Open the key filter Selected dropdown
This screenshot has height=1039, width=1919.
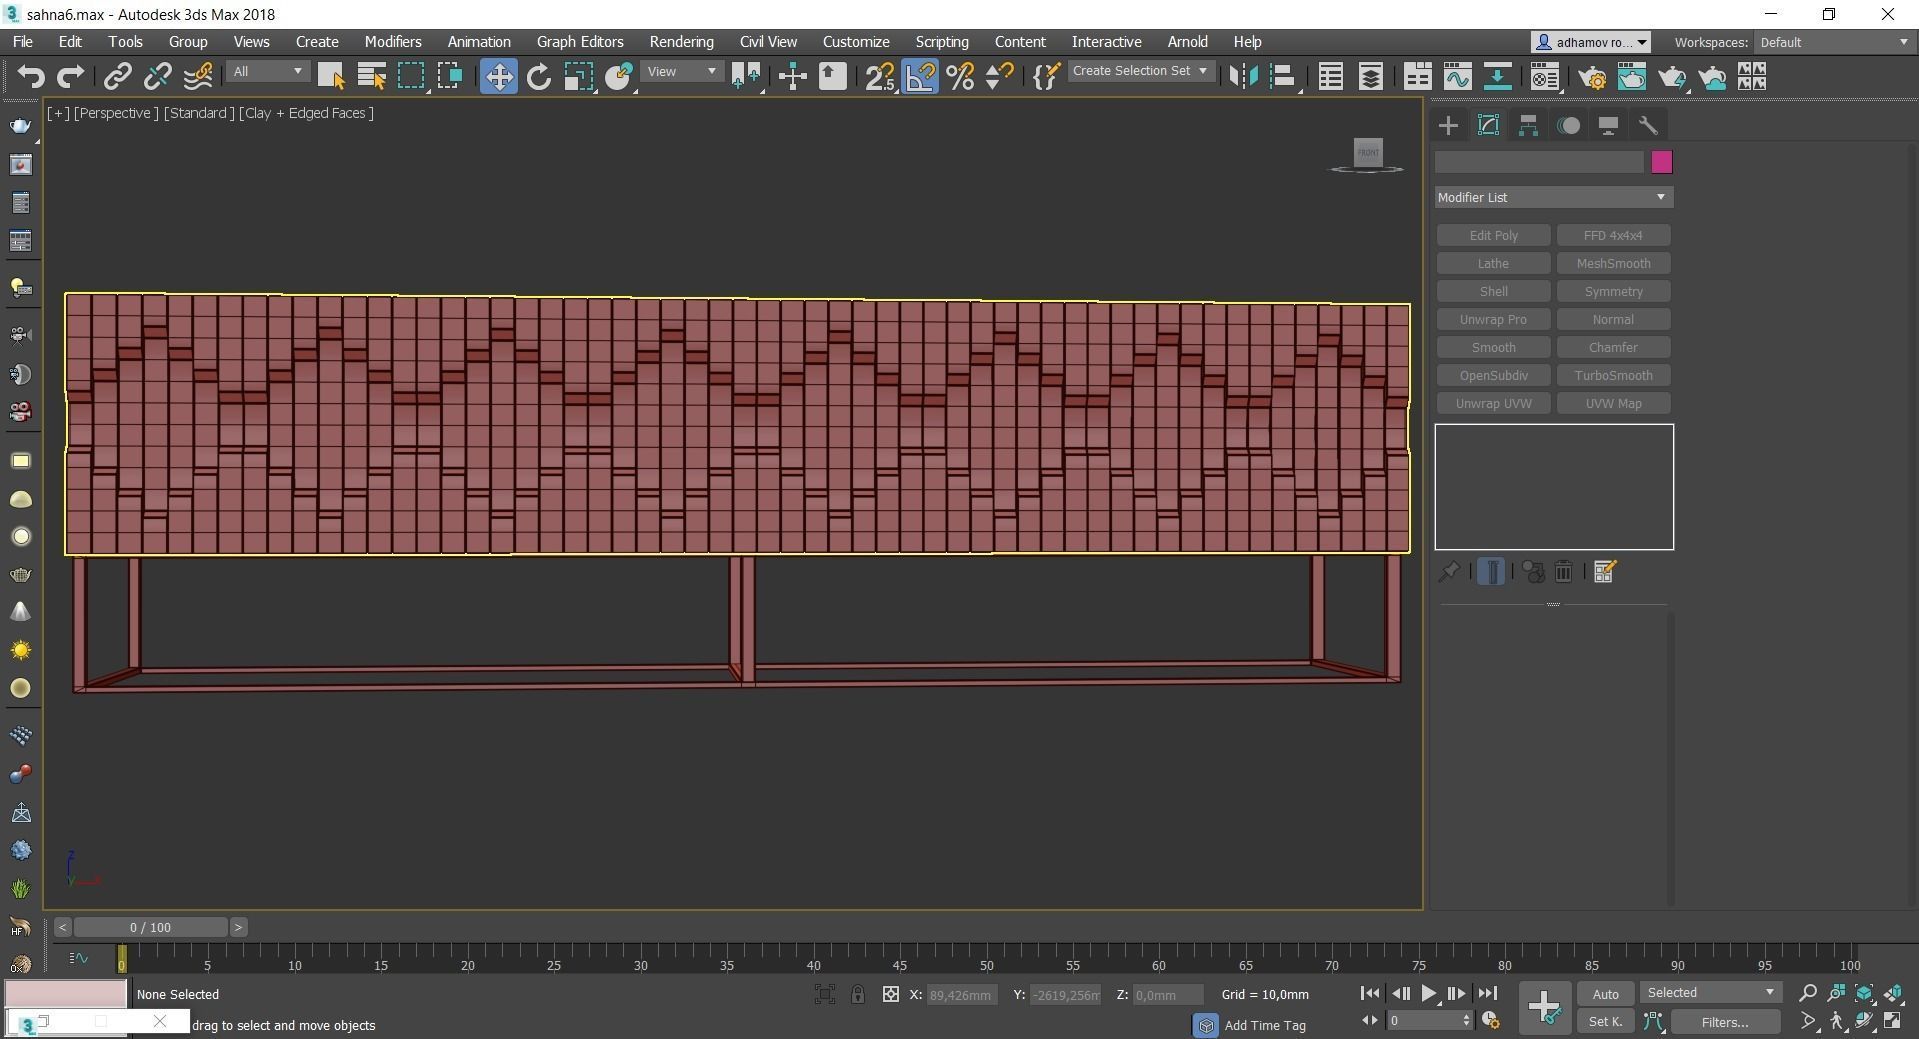coord(1710,993)
